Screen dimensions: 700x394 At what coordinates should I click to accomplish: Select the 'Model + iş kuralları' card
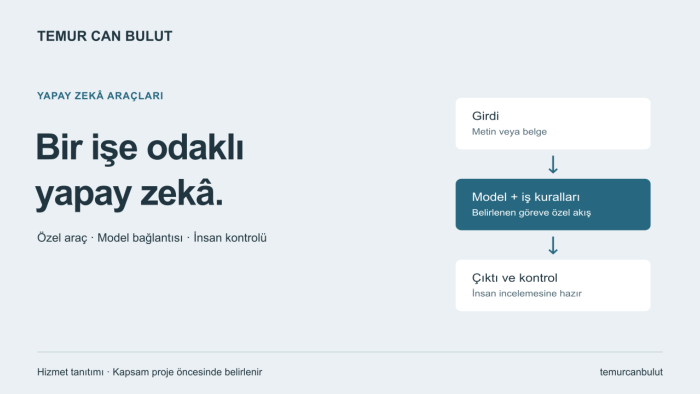tap(553, 204)
